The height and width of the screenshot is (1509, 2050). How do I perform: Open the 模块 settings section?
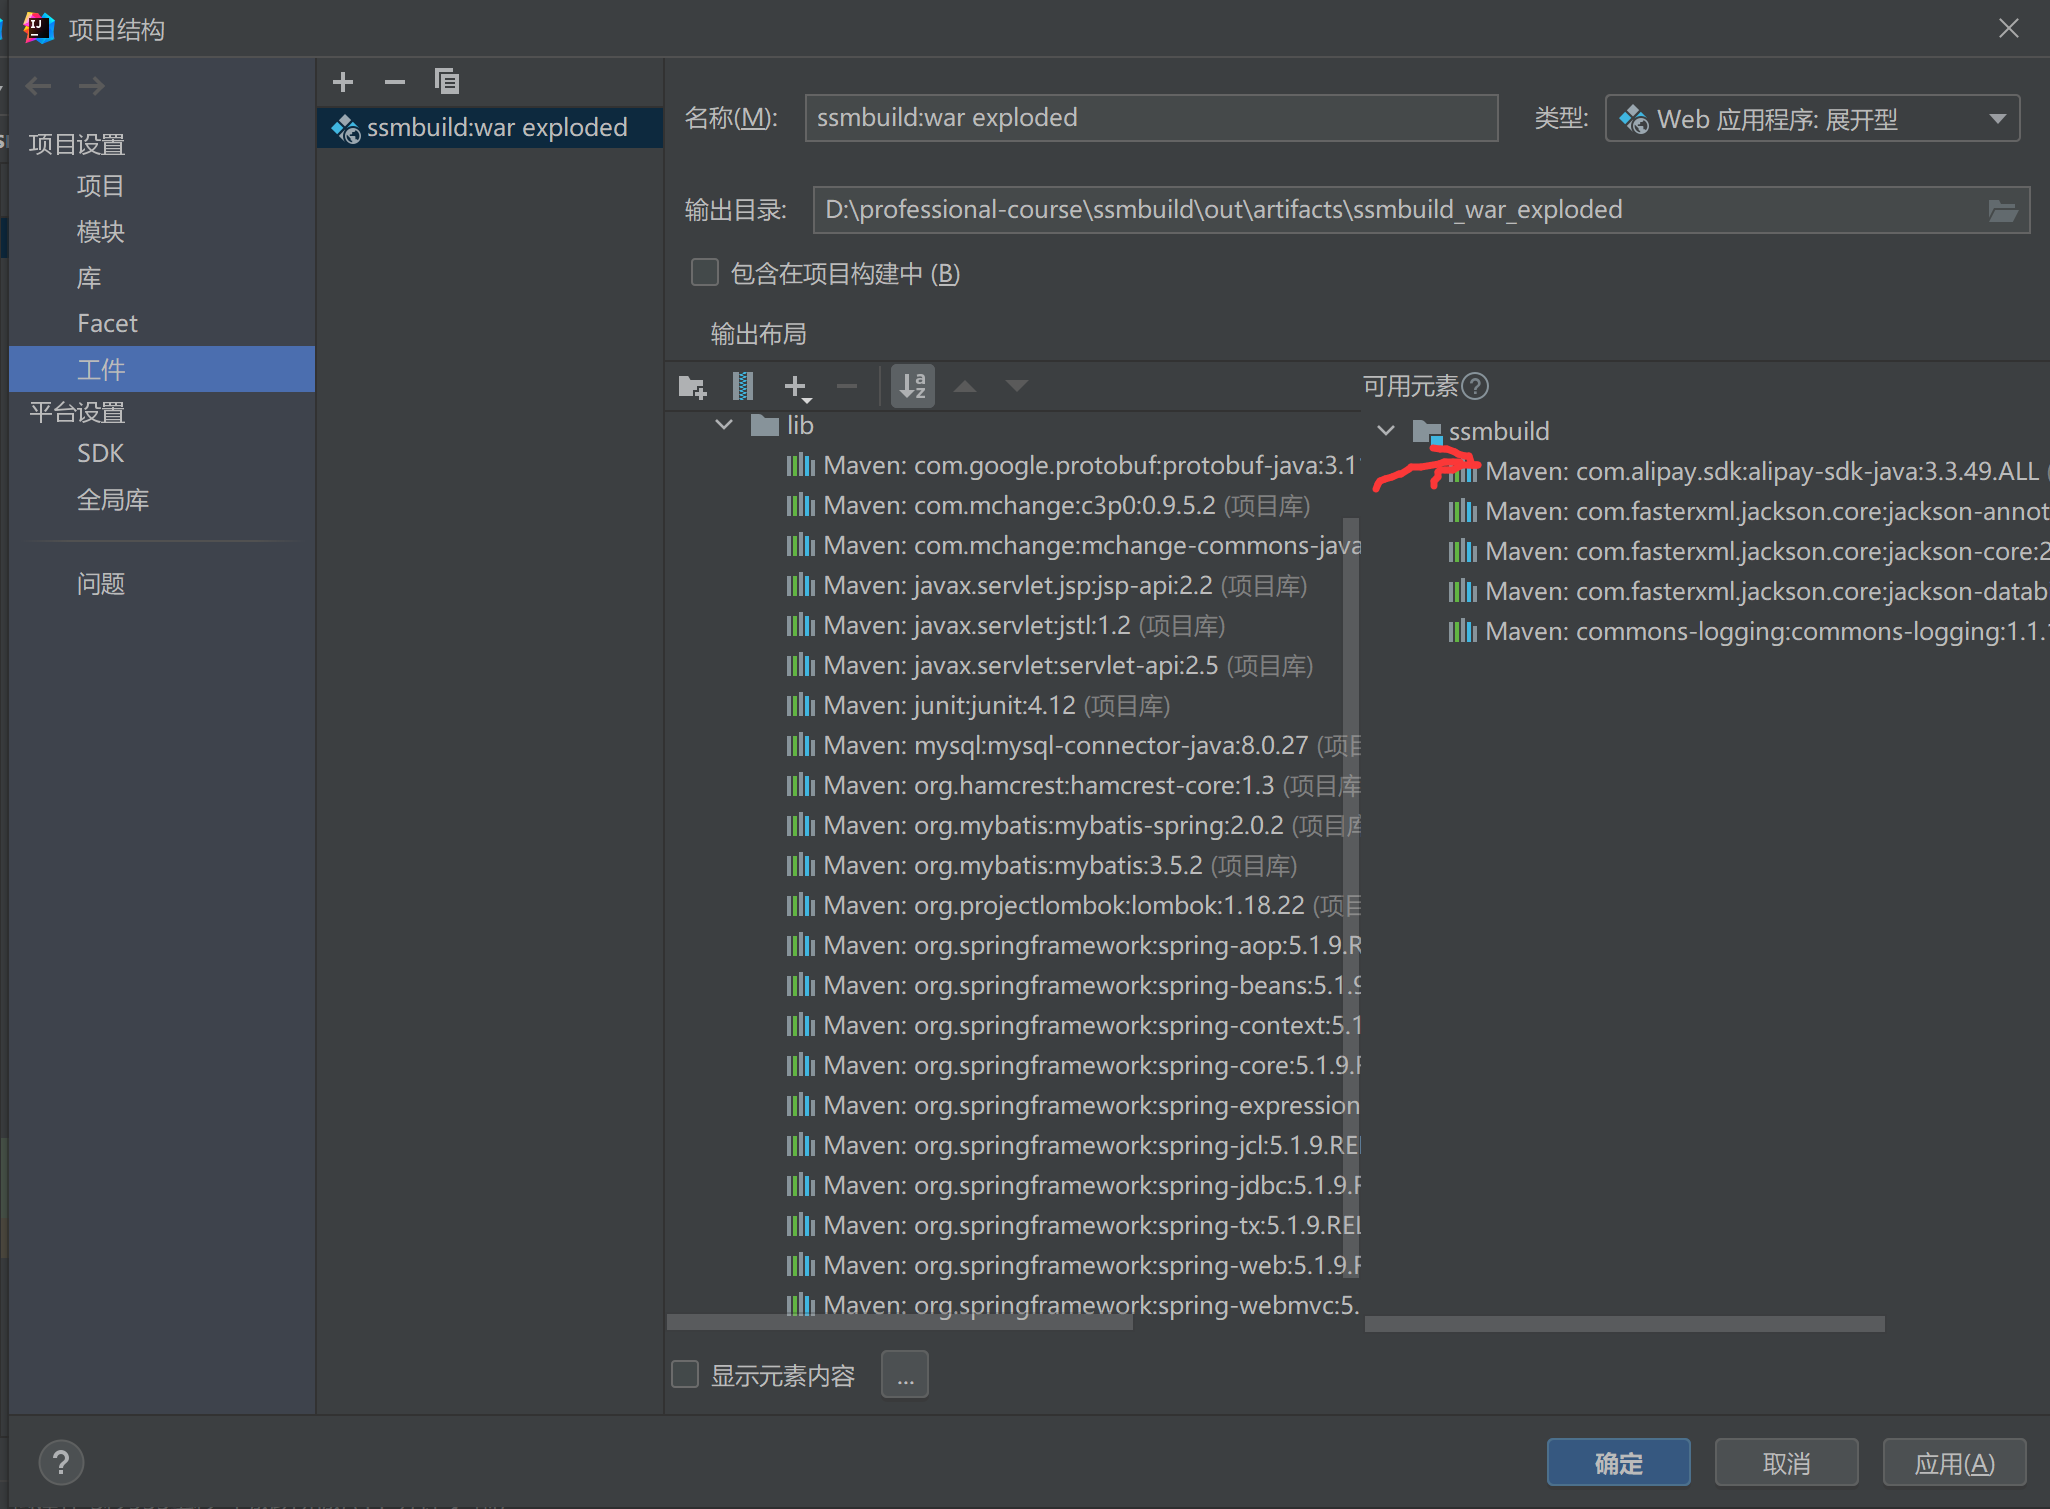click(101, 232)
